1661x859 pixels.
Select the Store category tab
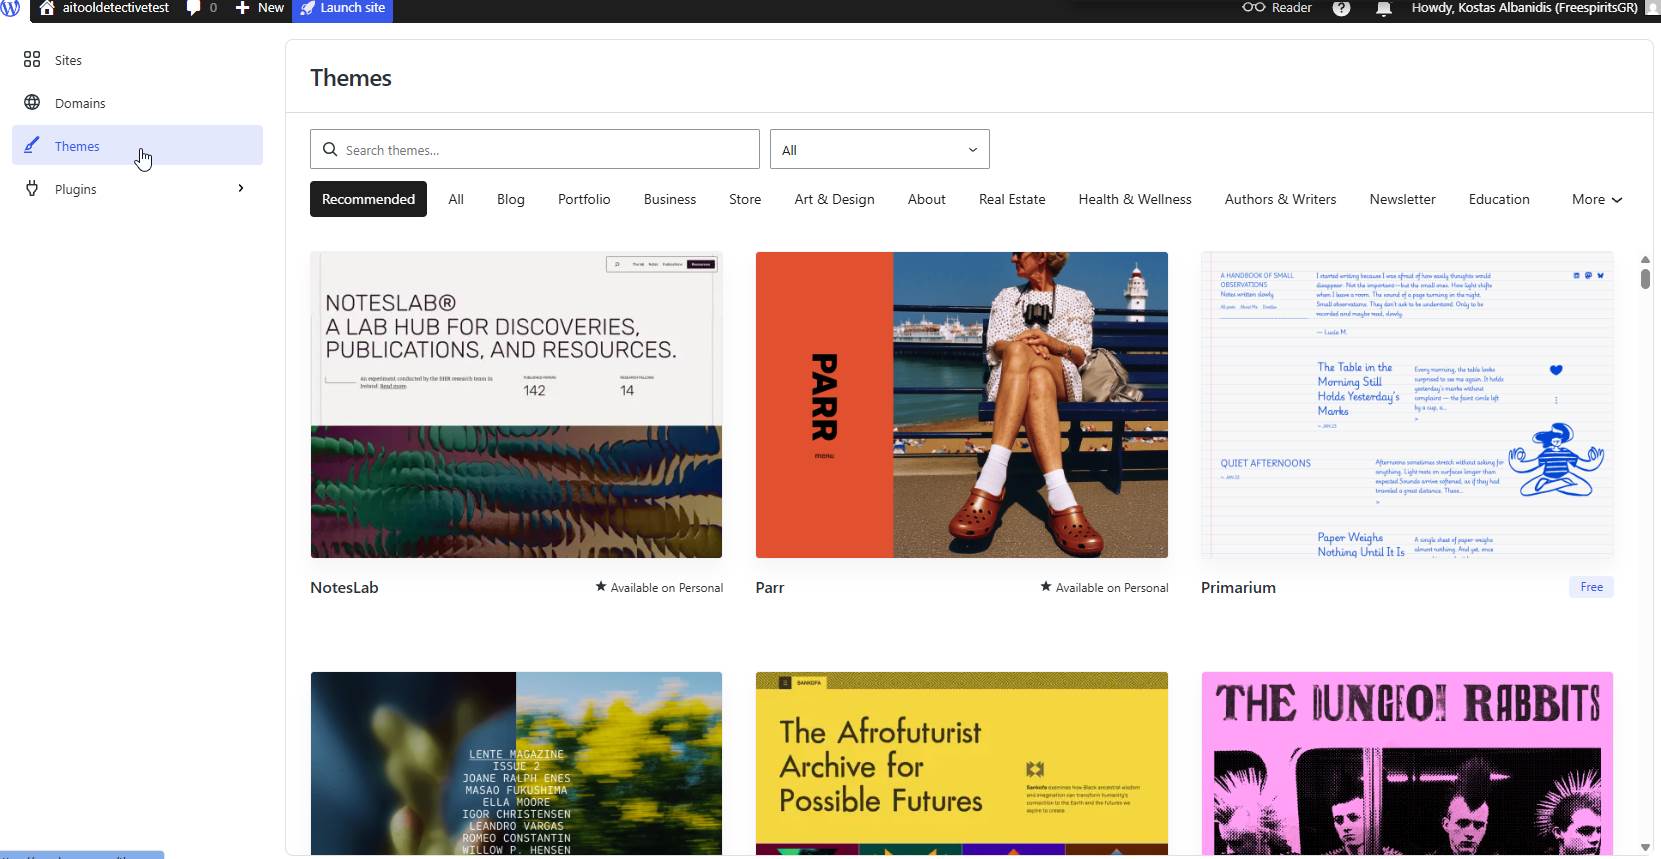pyautogui.click(x=745, y=199)
